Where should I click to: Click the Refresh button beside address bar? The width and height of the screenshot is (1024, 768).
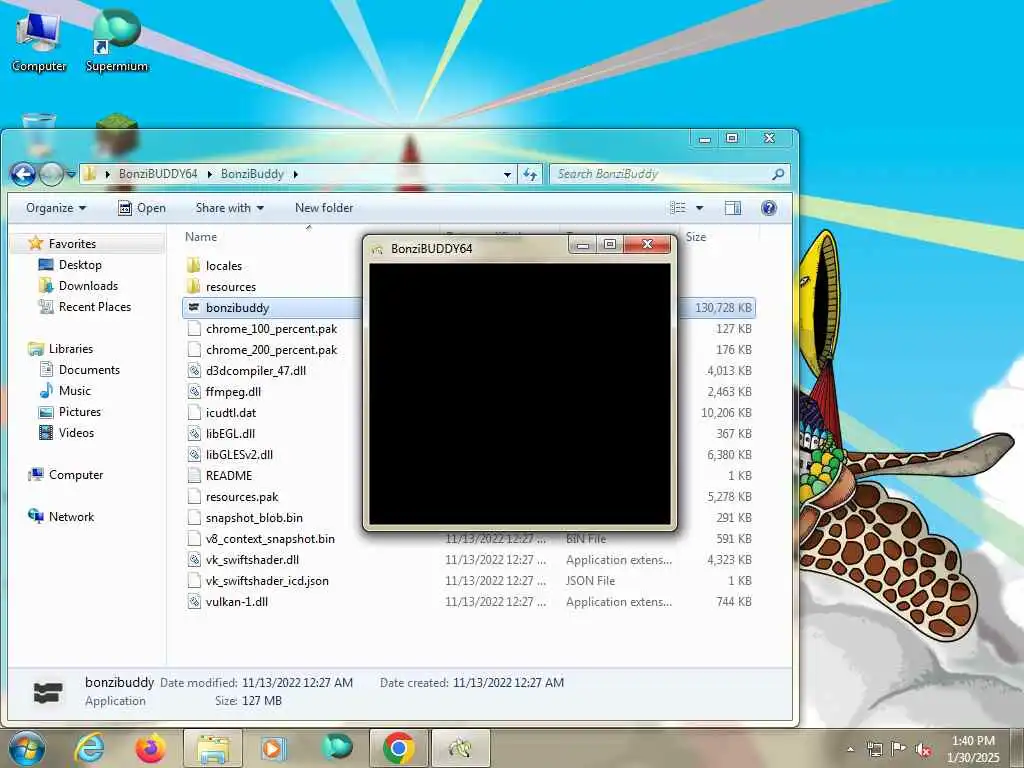pos(530,174)
